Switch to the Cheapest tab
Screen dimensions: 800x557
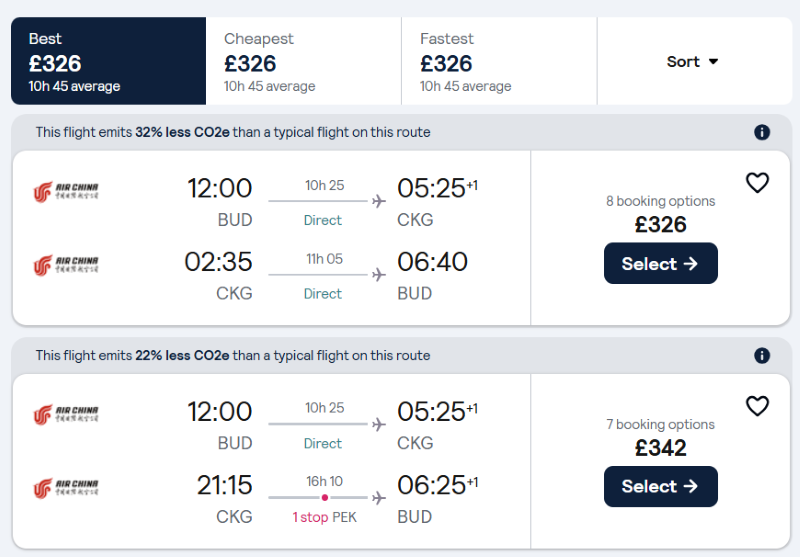tap(303, 62)
